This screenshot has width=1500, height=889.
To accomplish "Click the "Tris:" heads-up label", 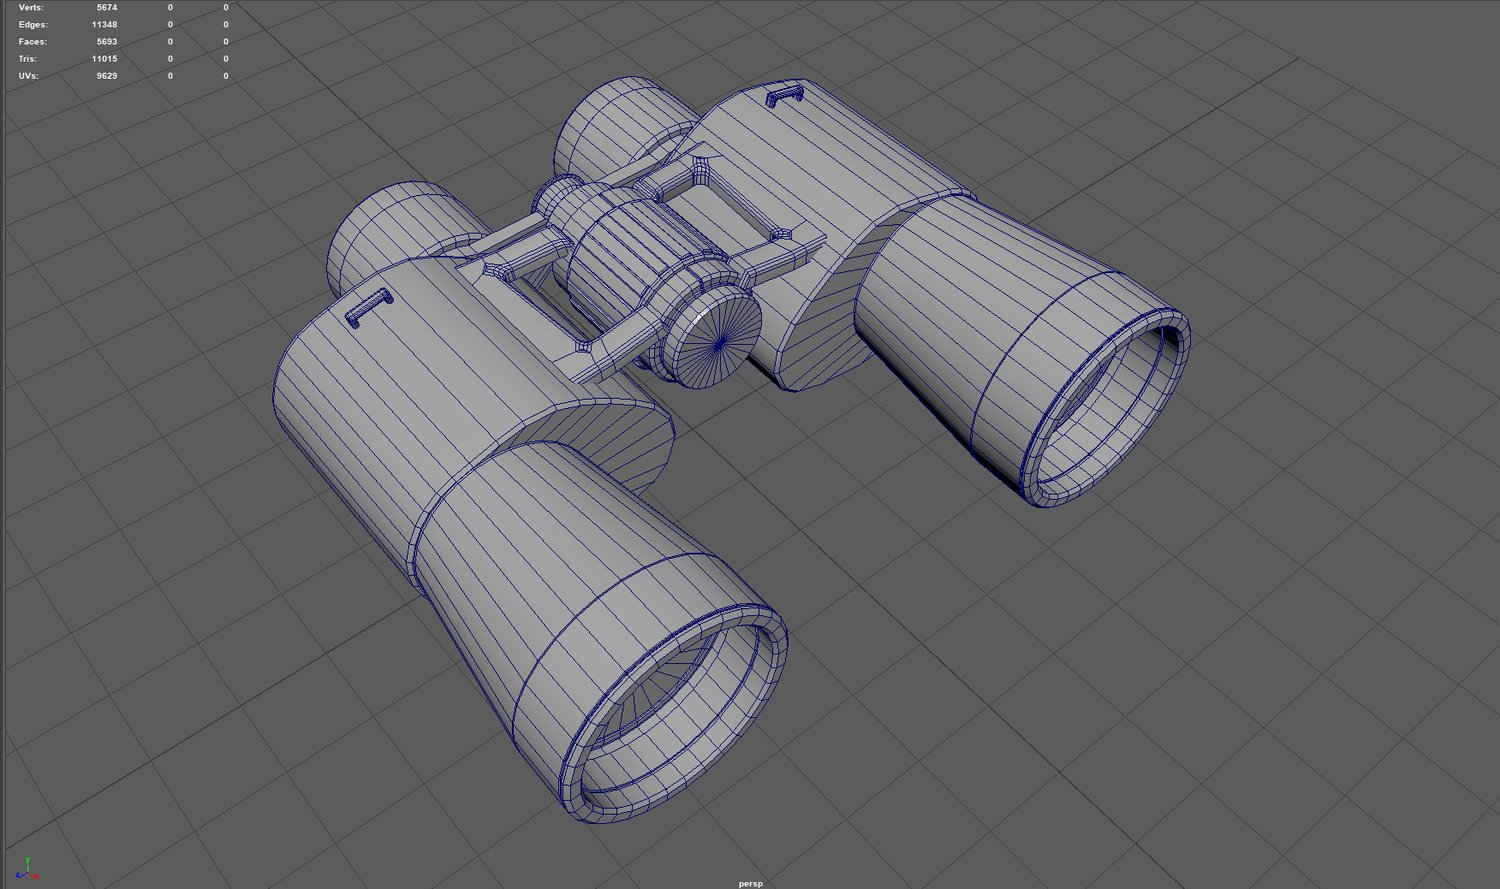I will tap(28, 59).
